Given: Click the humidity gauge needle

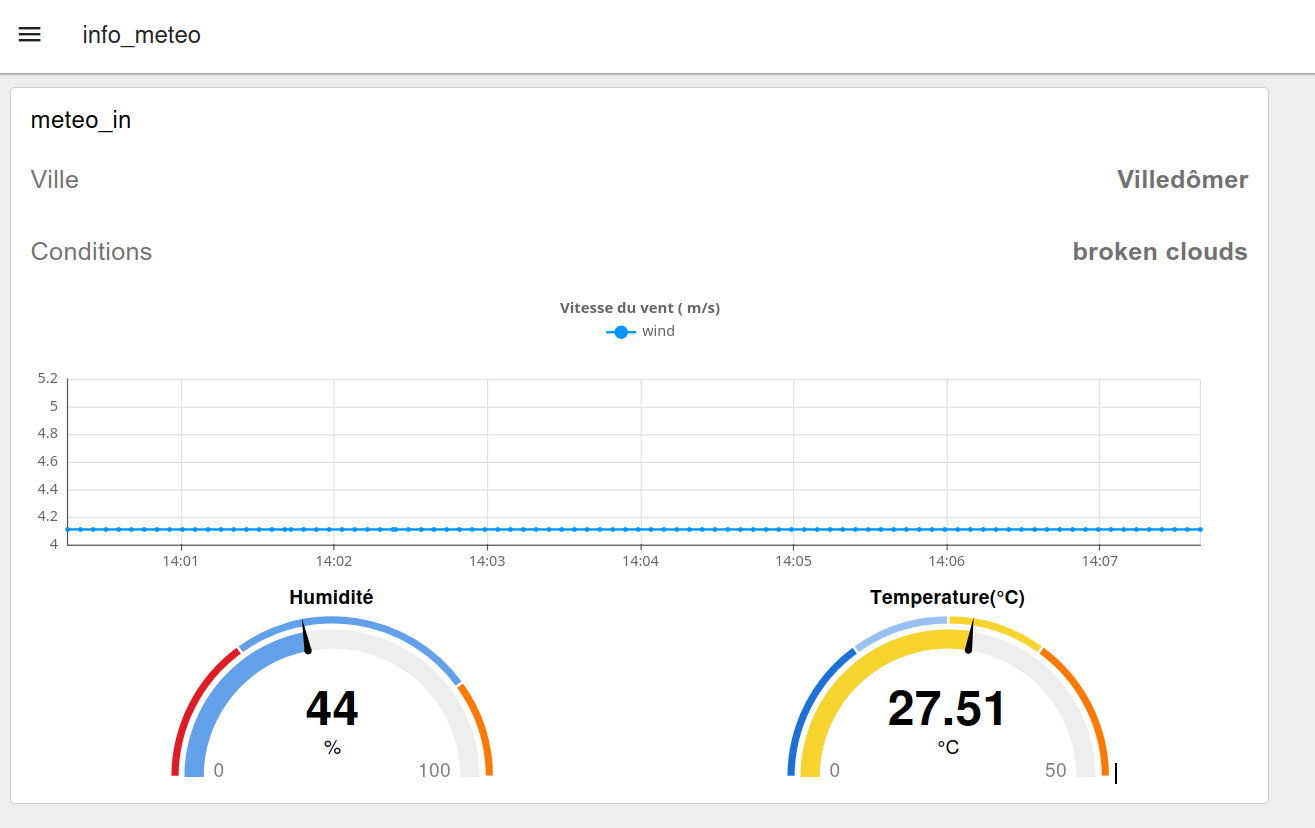Looking at the screenshot, I should [x=305, y=637].
